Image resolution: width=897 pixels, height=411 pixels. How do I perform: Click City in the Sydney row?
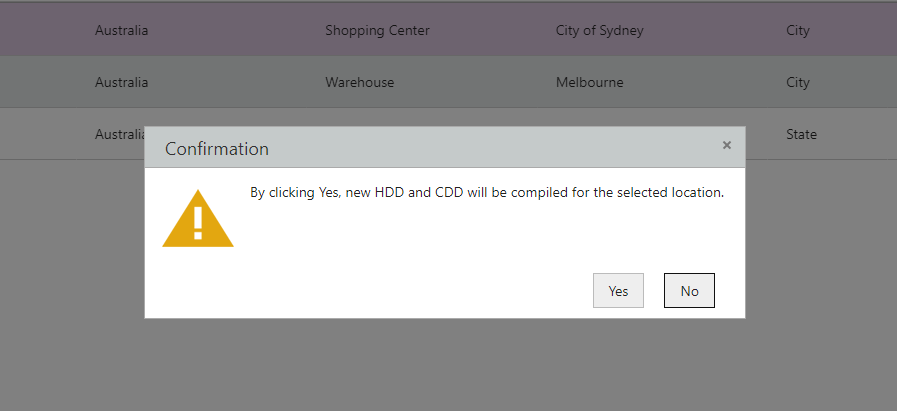(797, 30)
